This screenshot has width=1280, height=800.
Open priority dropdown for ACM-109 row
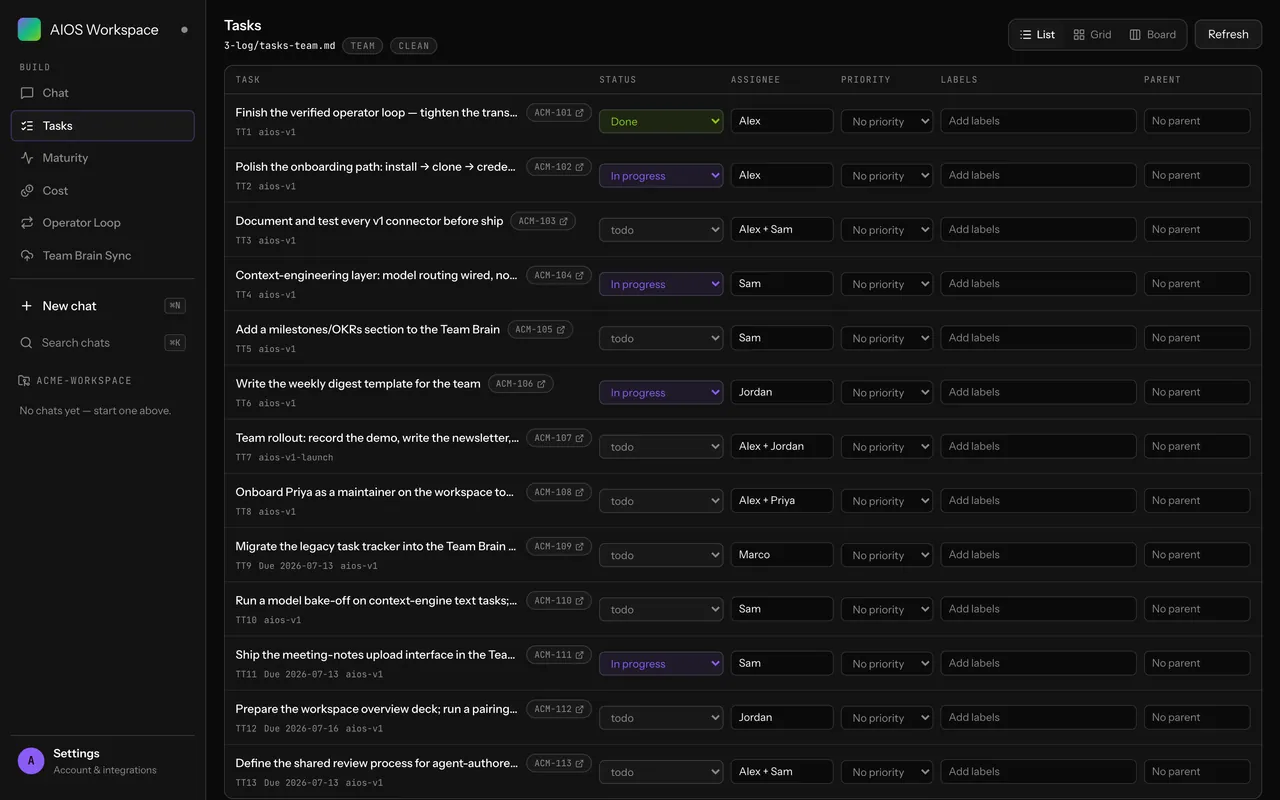tap(887, 555)
